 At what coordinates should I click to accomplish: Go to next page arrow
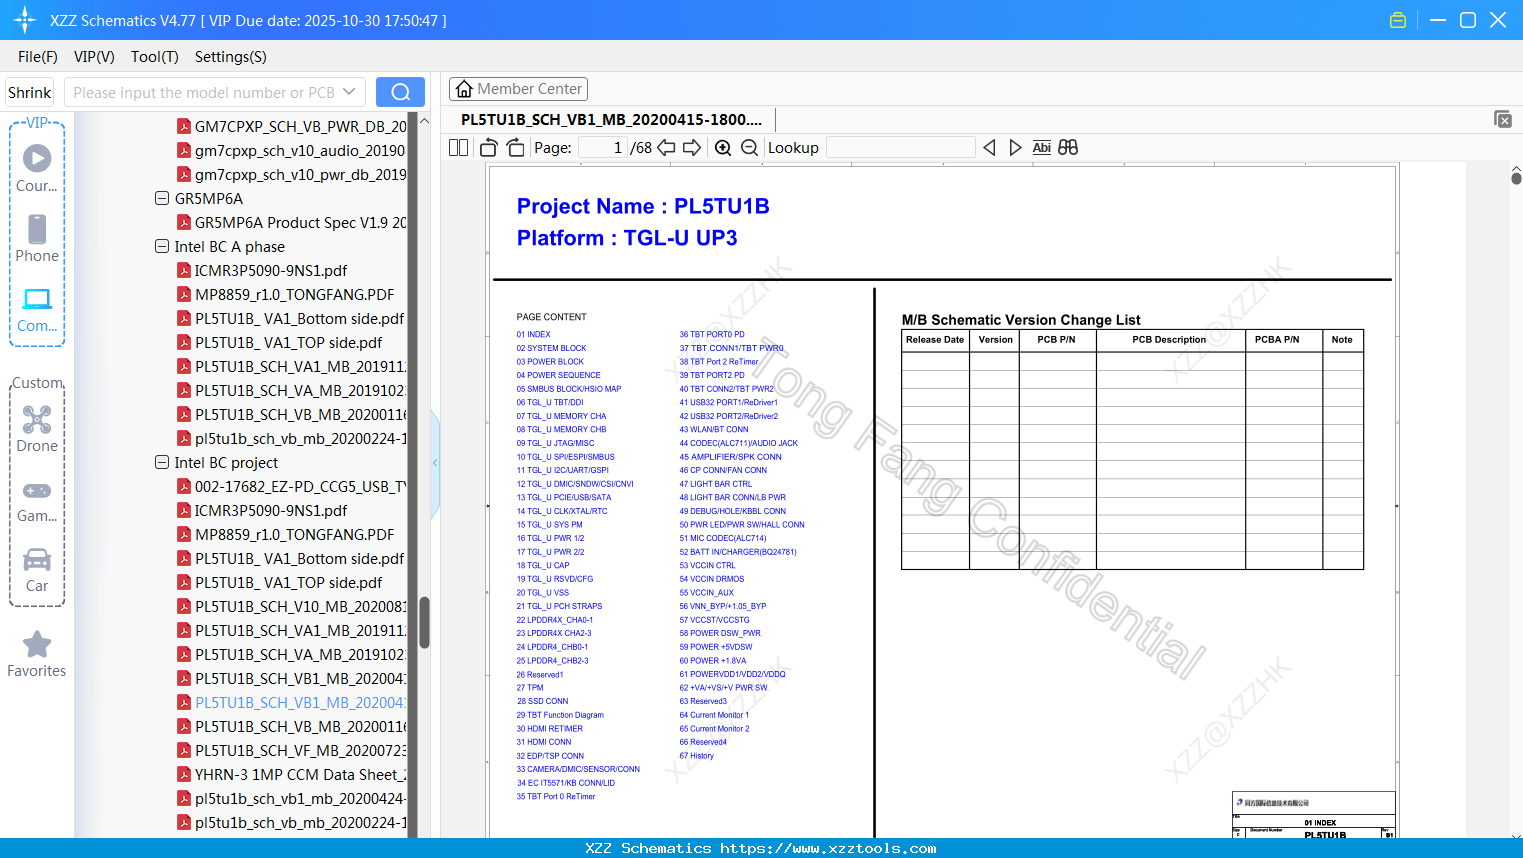click(x=692, y=148)
